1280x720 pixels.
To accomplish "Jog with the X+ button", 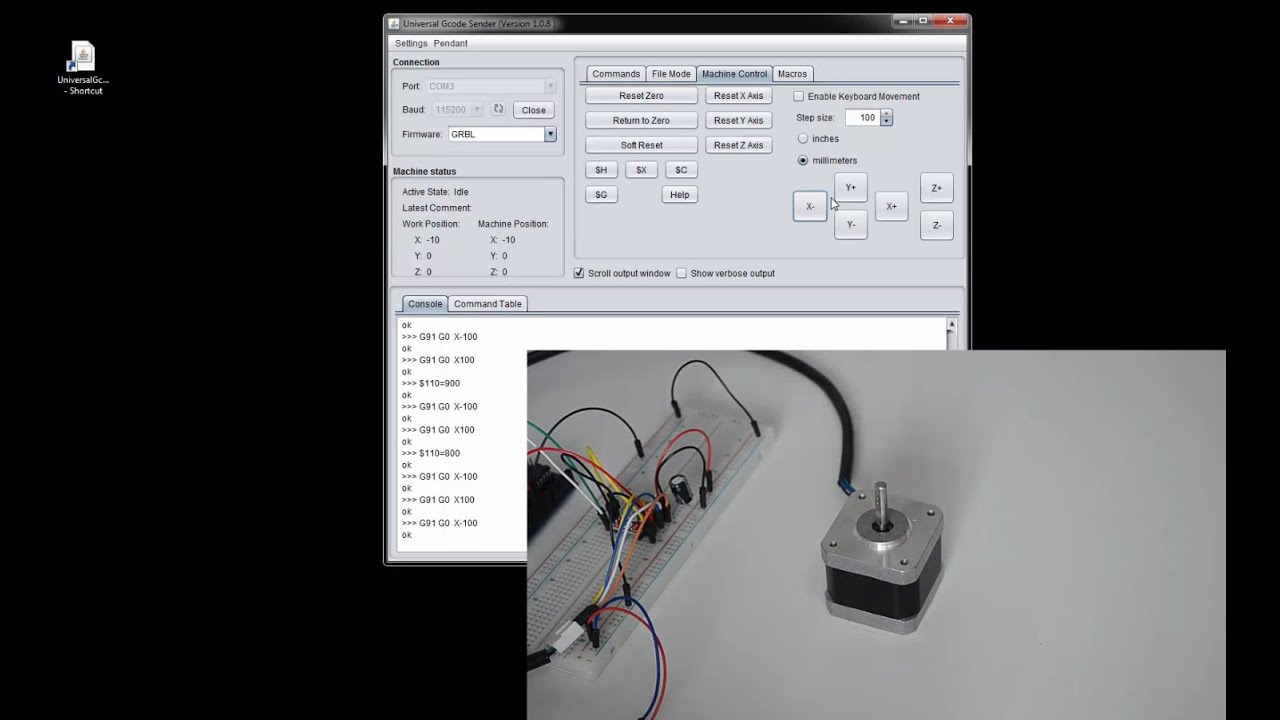I will [x=891, y=206].
